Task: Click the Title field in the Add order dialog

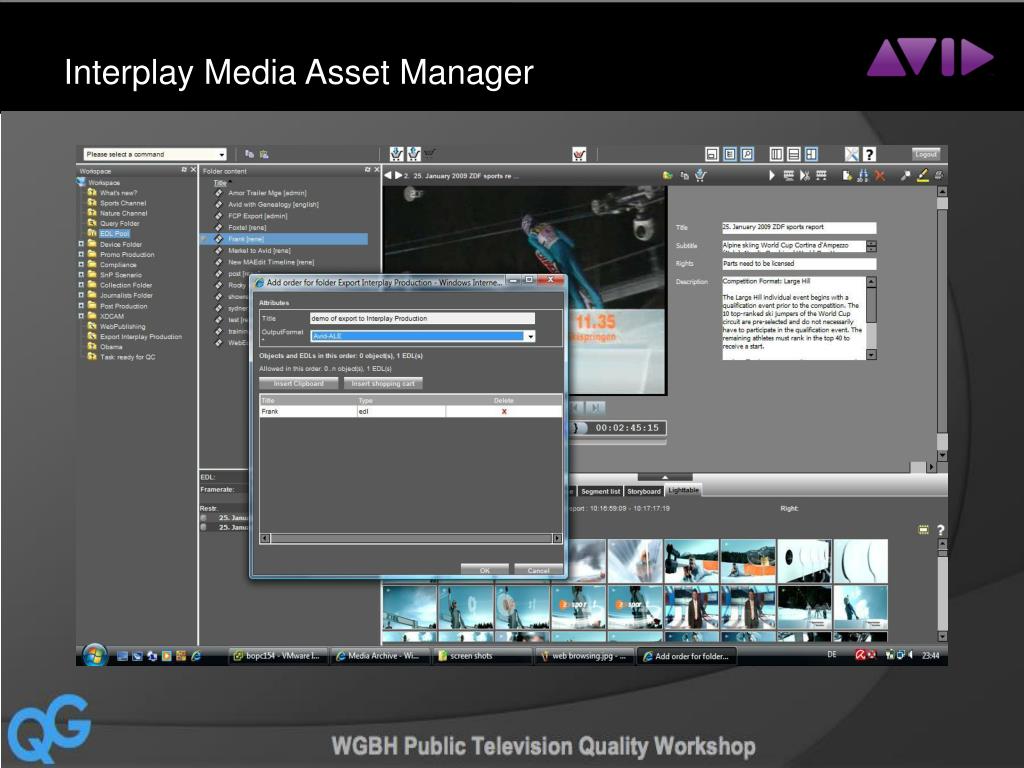Action: tap(422, 319)
